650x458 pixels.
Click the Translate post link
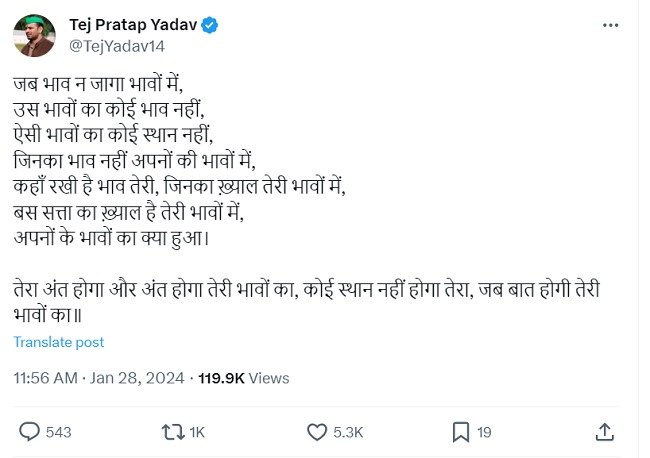(59, 342)
